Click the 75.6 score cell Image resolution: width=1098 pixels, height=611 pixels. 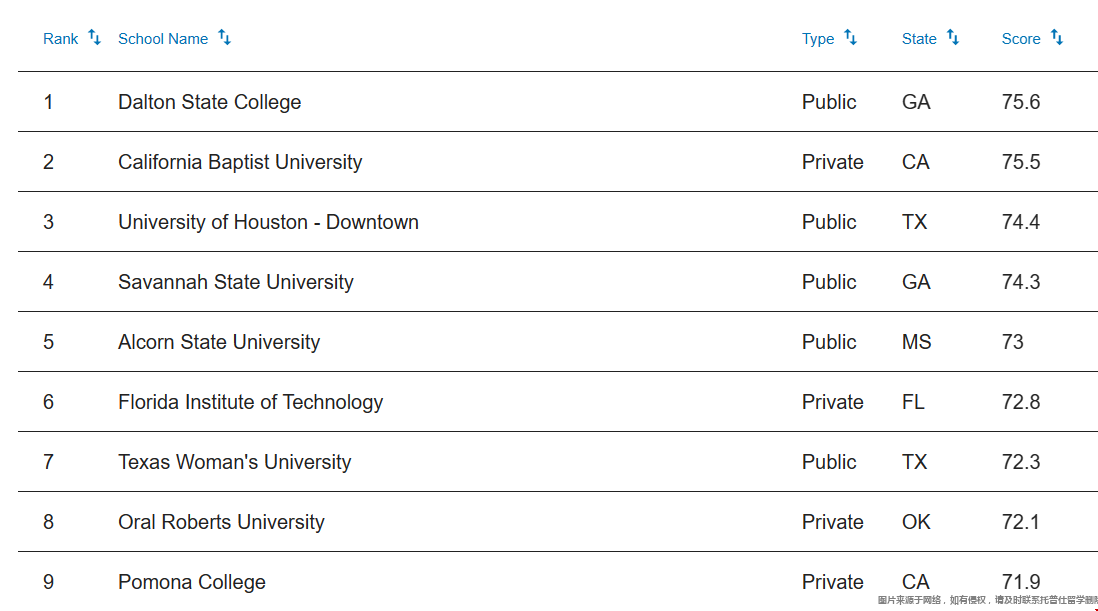(x=1021, y=102)
